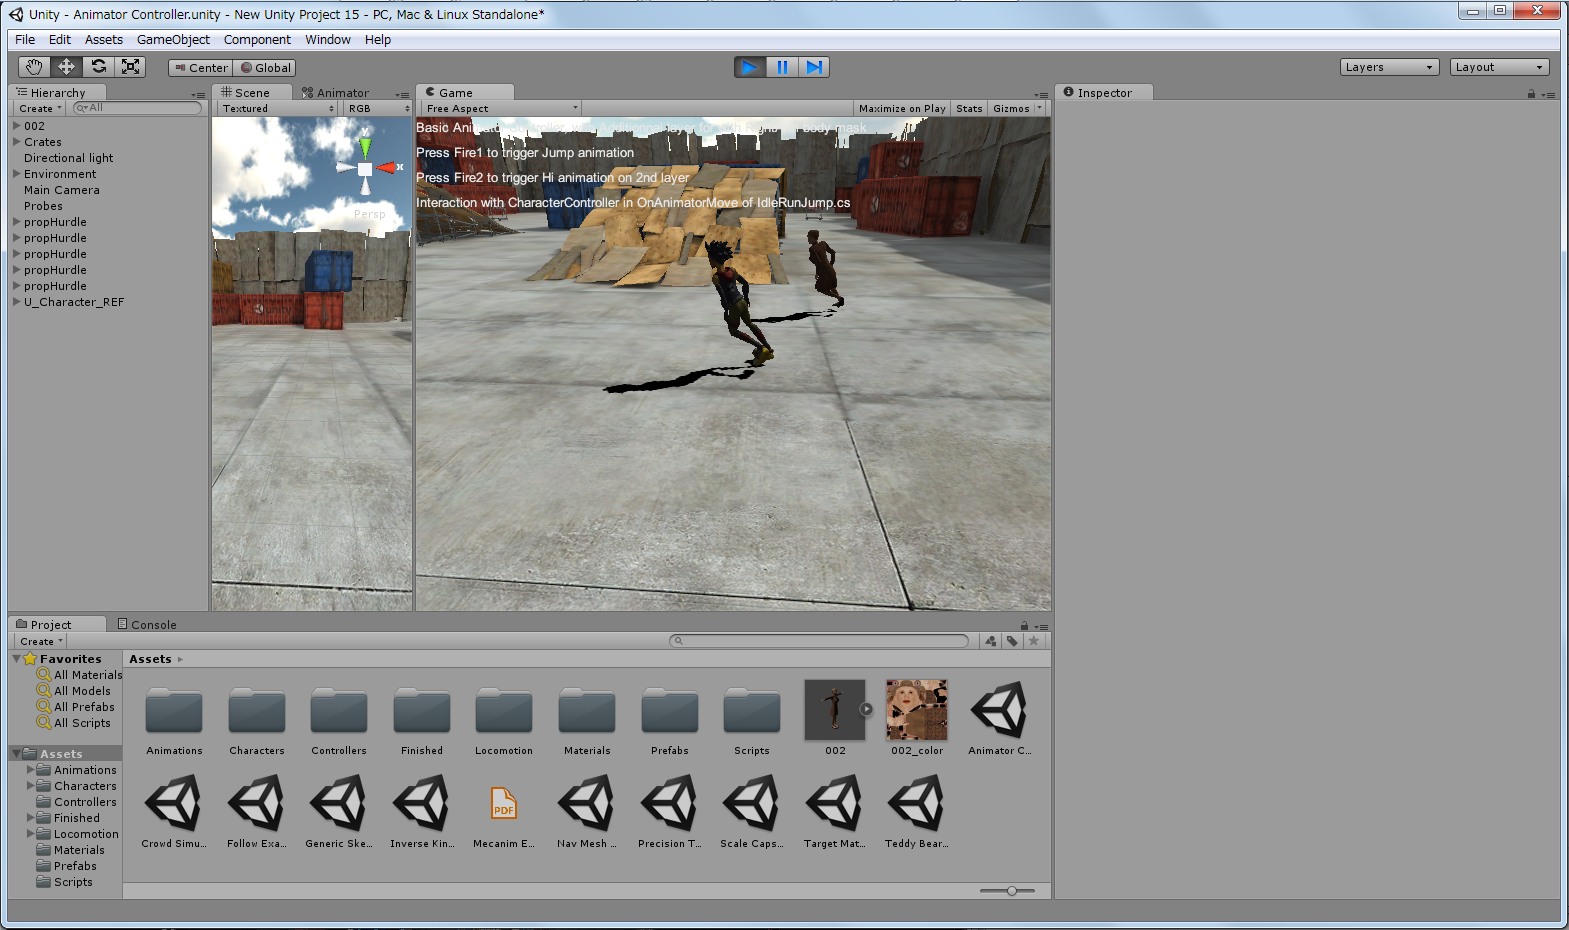
Task: Expand the Crates object in Hierarchy
Action: 17,142
